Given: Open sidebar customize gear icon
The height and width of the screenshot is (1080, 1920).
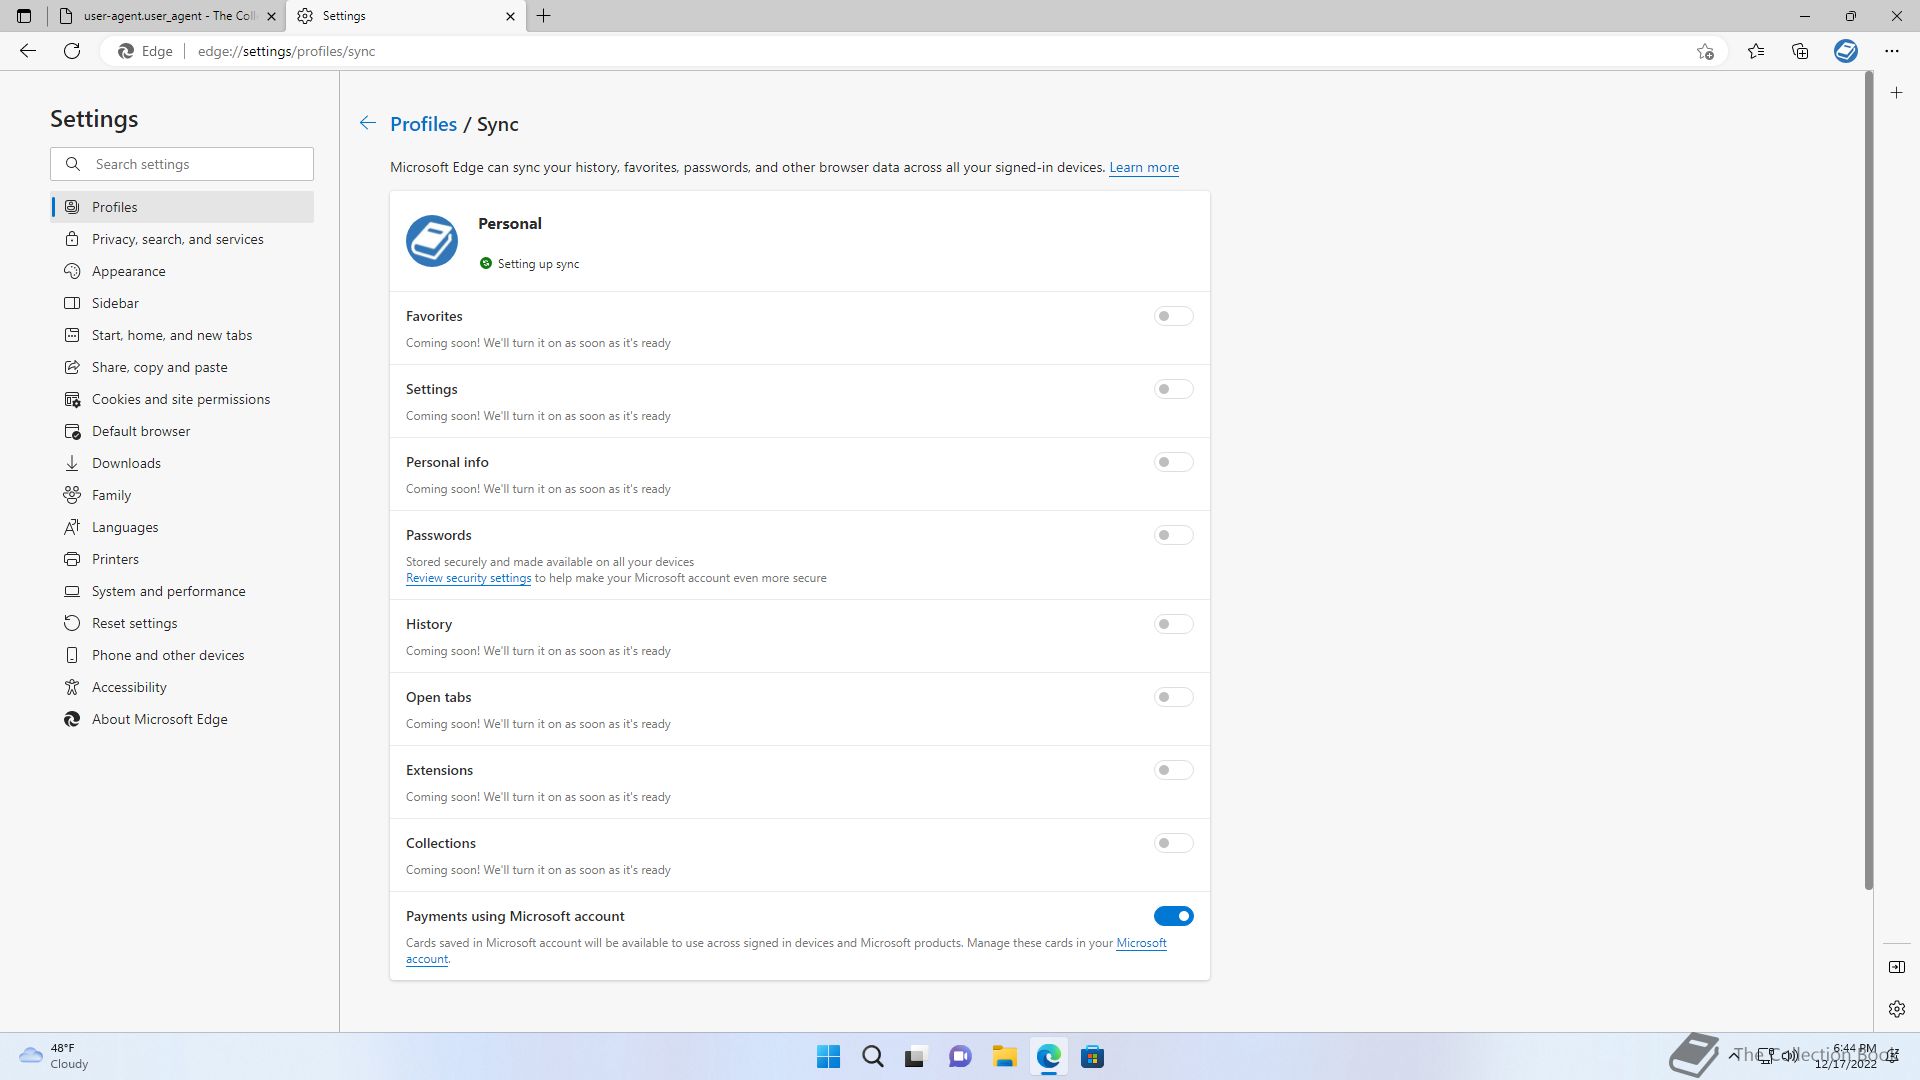Looking at the screenshot, I should pos(1897,1009).
